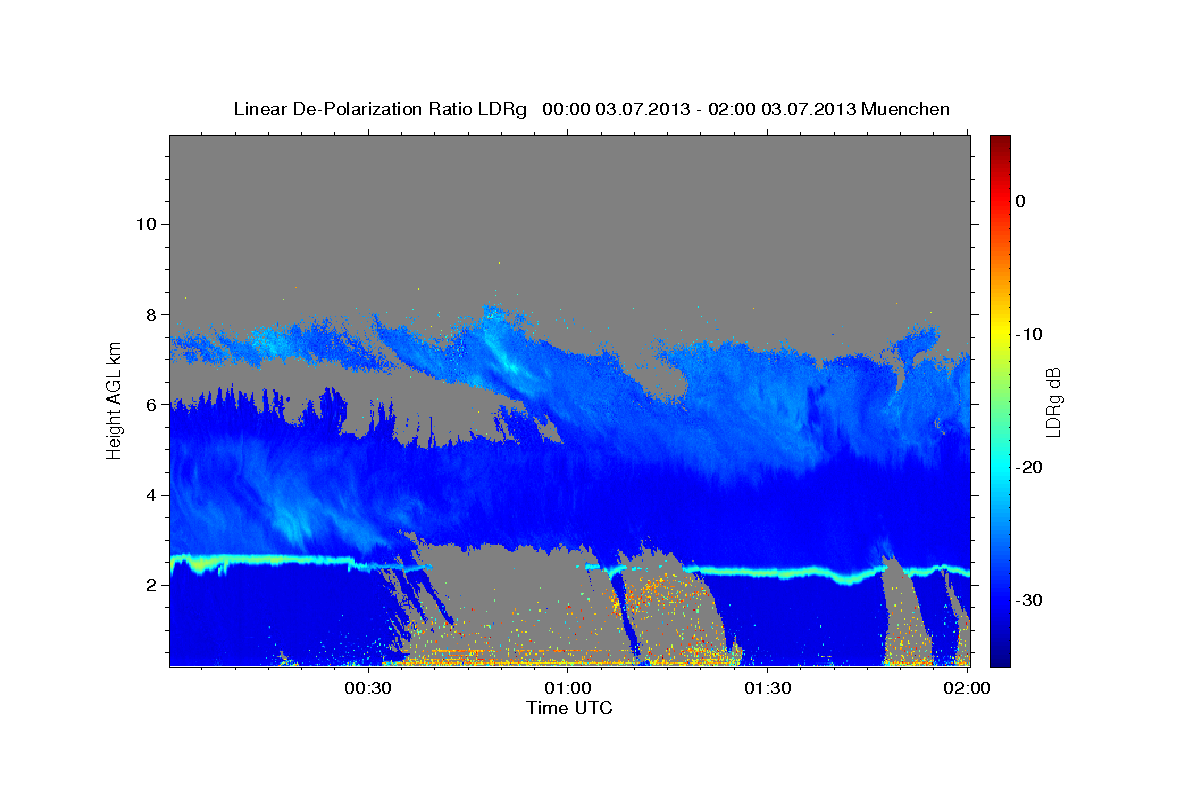Screen dimensions: 1200x800
Task: Click the 02:00 time tick label
Action: pos(968,689)
